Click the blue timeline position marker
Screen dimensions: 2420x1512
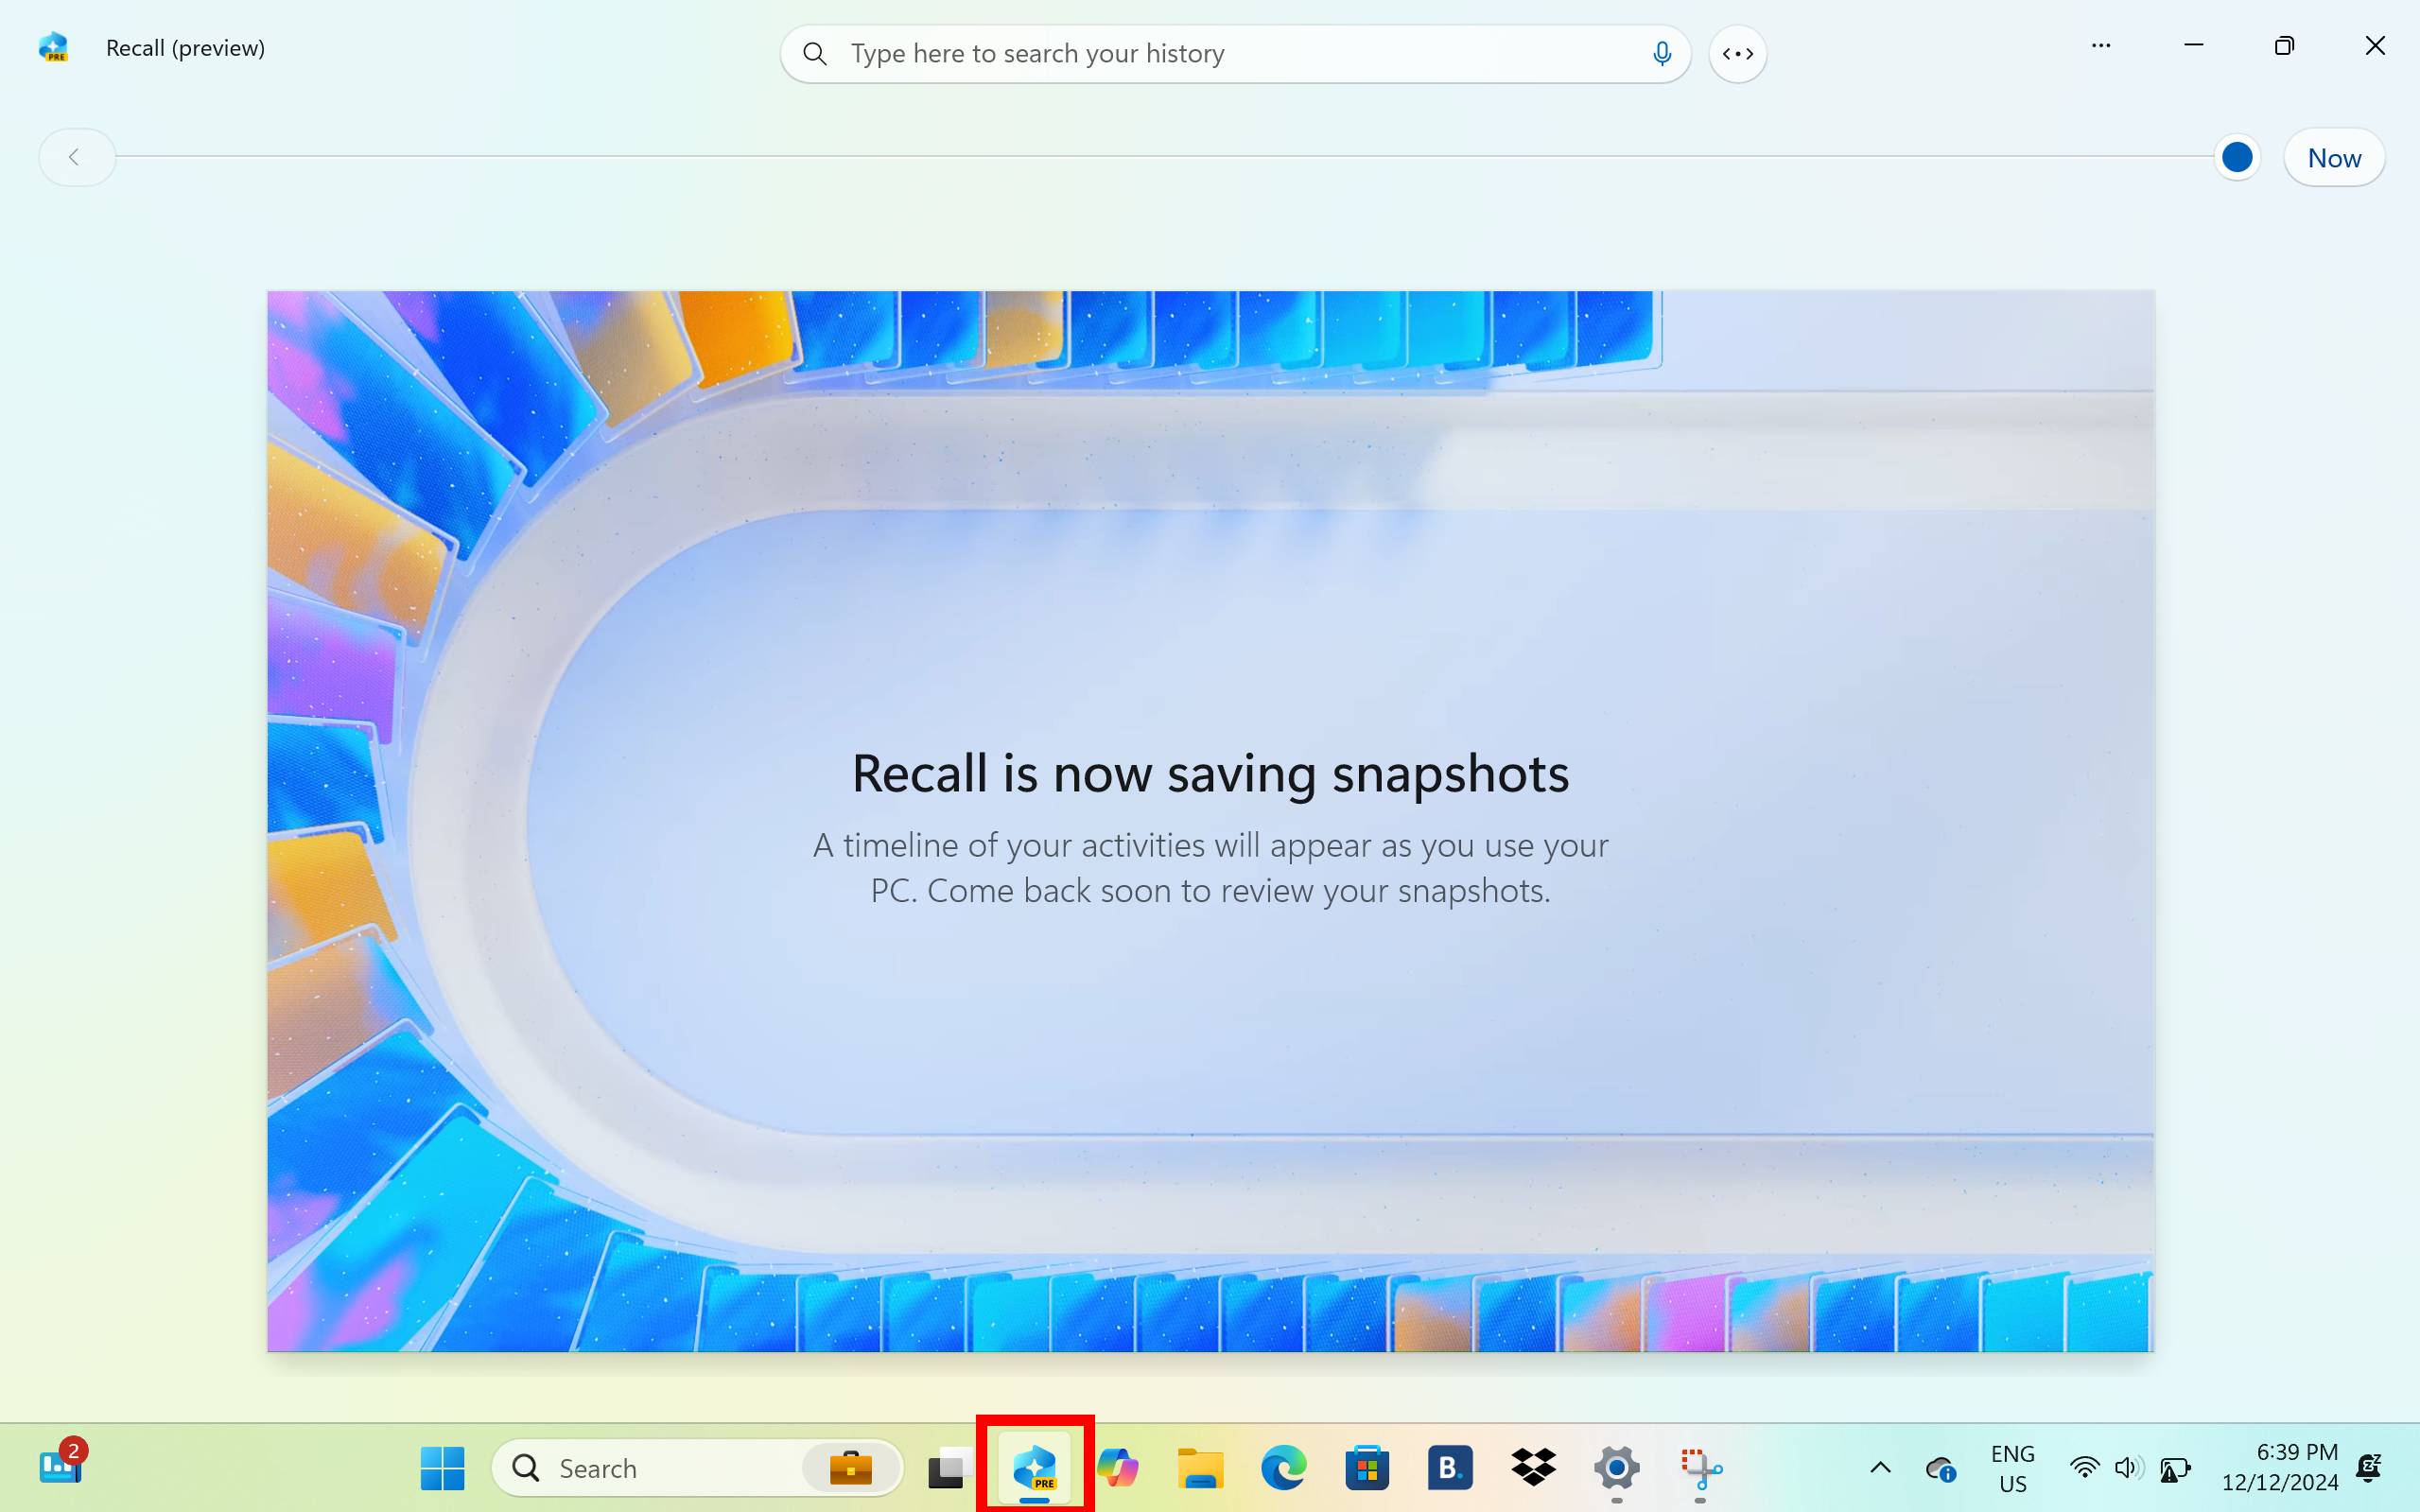(2236, 158)
